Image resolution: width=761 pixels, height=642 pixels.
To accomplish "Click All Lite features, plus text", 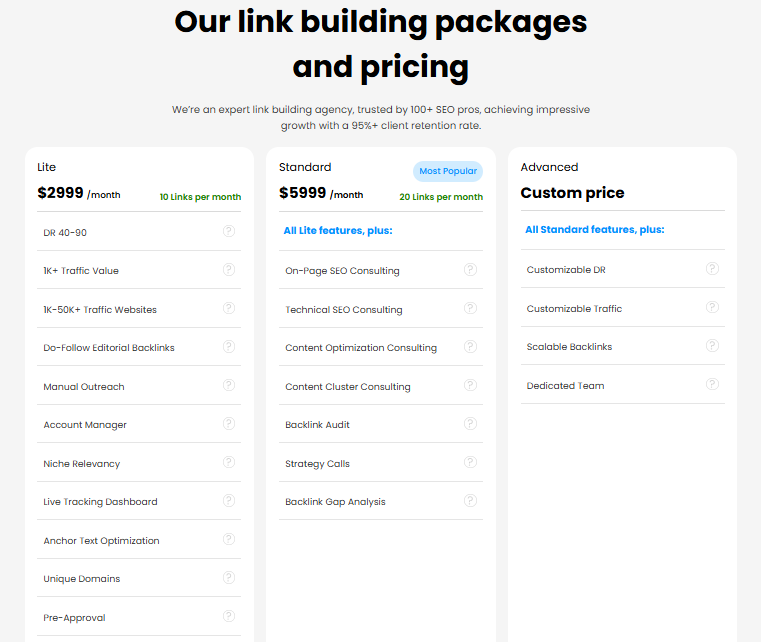I will 337,231.
